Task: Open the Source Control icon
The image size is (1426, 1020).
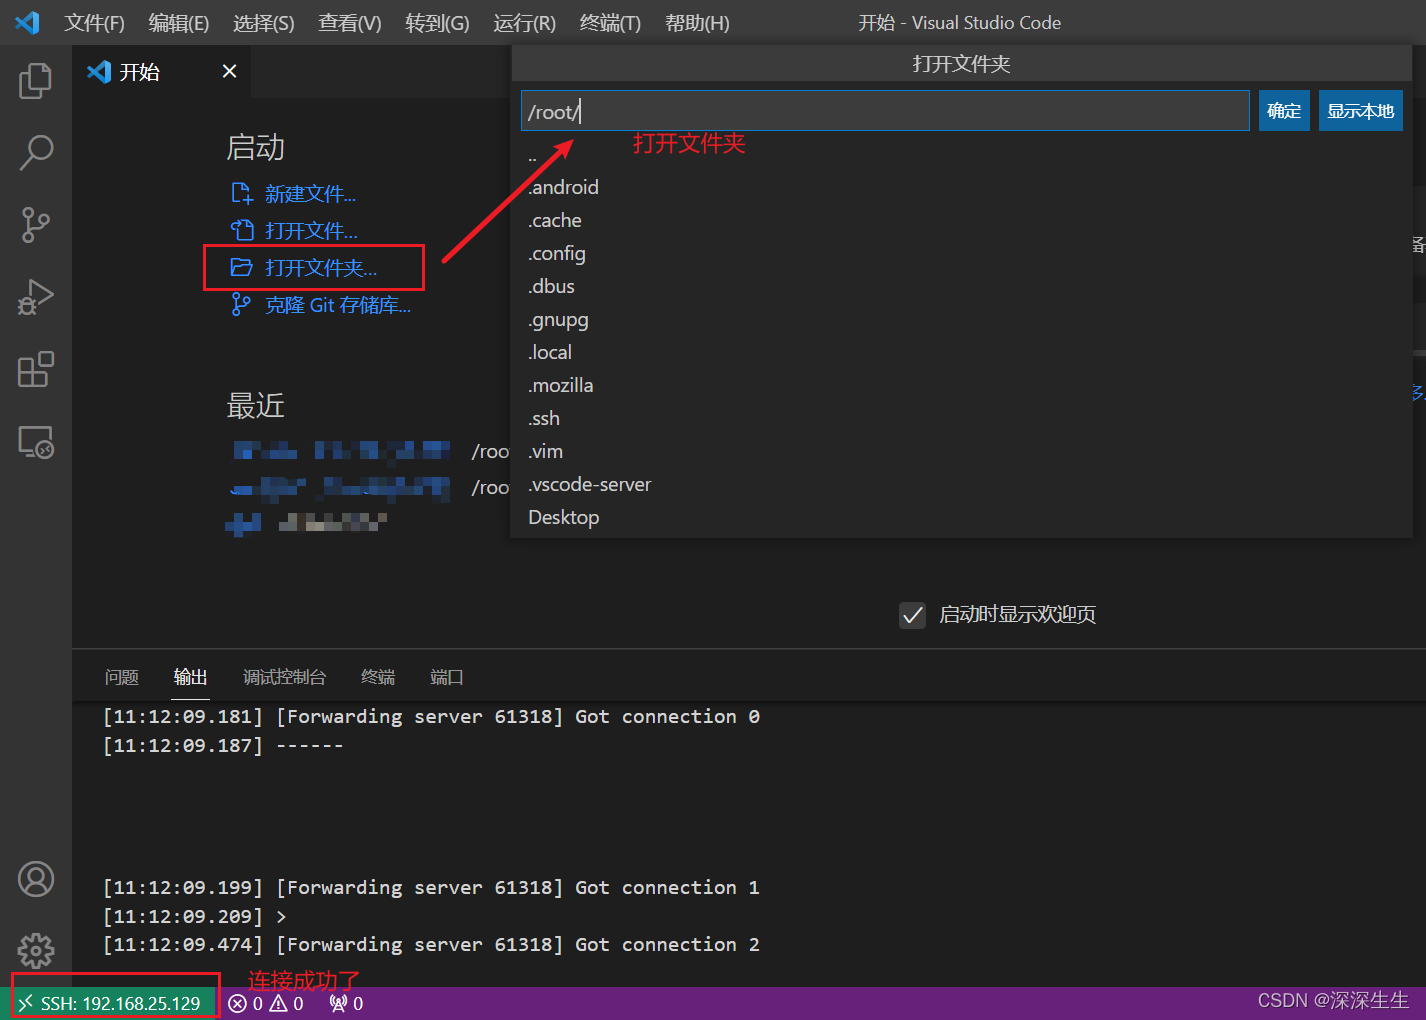Action: coord(36,225)
